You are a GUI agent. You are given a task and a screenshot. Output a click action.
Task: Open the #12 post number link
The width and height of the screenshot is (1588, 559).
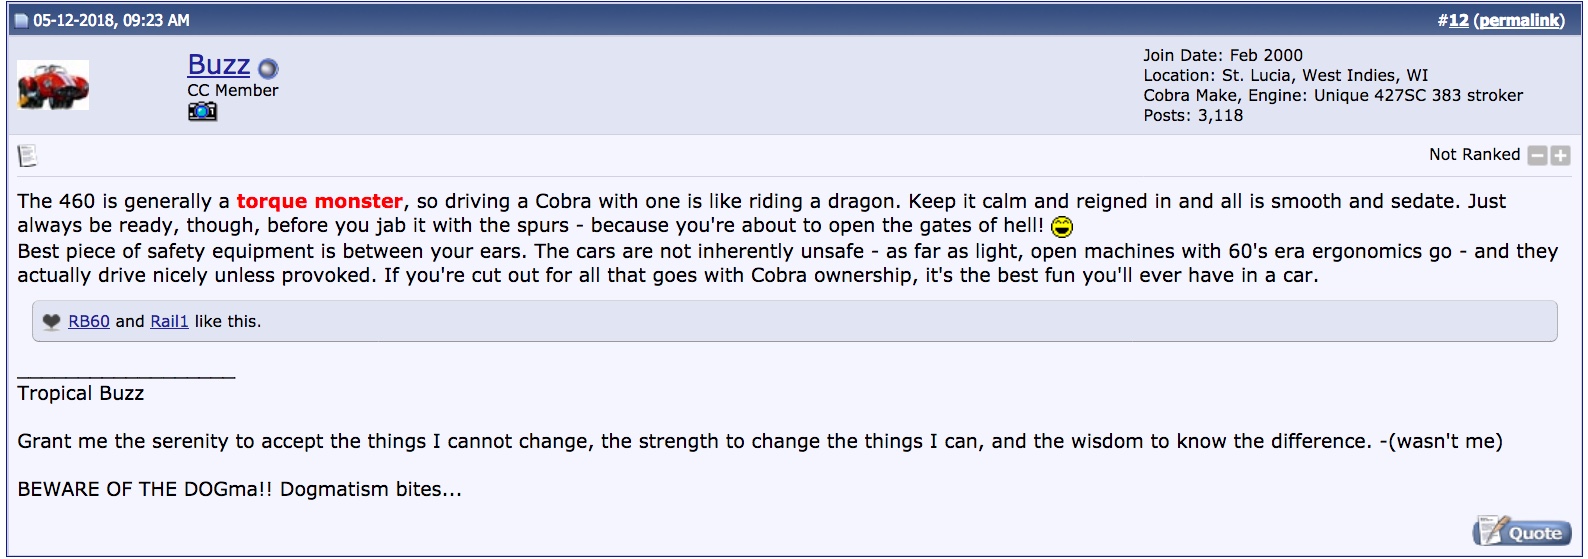pyautogui.click(x=1458, y=20)
